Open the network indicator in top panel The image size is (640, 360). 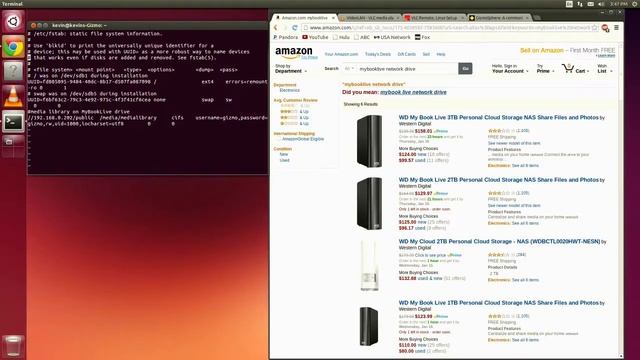coord(580,4)
